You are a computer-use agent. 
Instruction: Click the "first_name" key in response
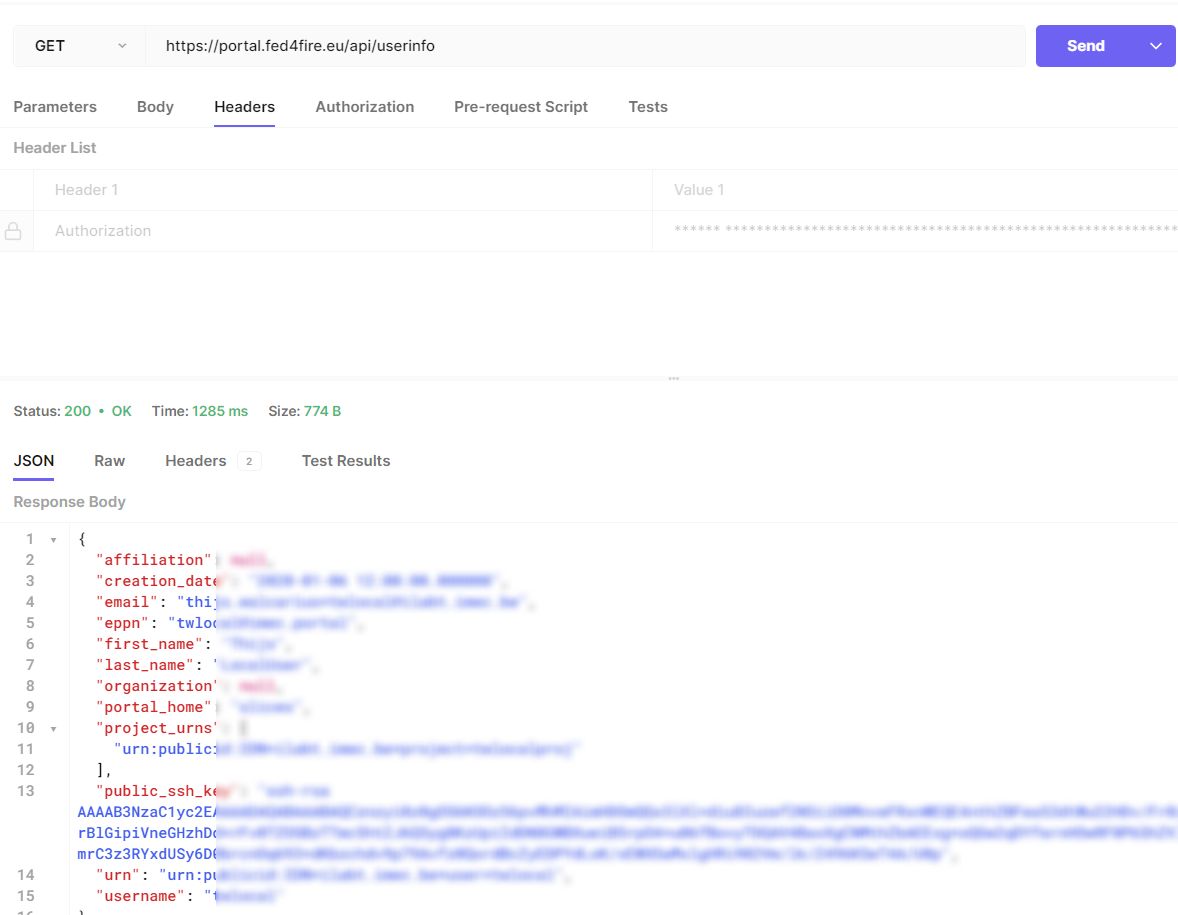tap(149, 644)
